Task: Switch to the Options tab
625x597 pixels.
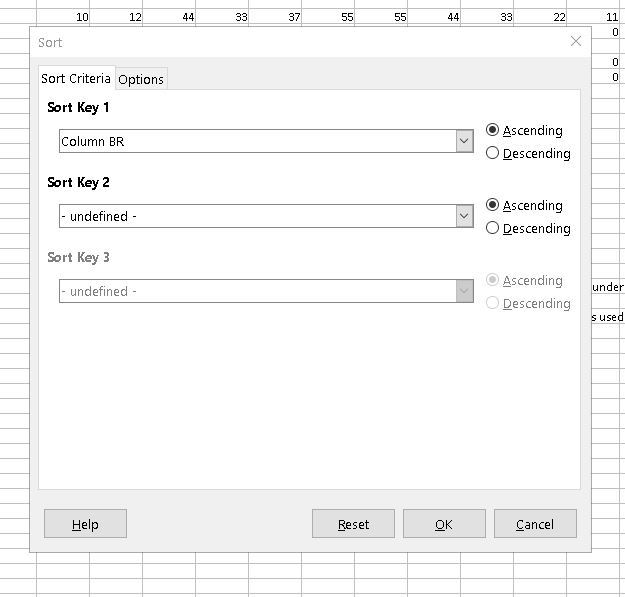Action: 141,79
